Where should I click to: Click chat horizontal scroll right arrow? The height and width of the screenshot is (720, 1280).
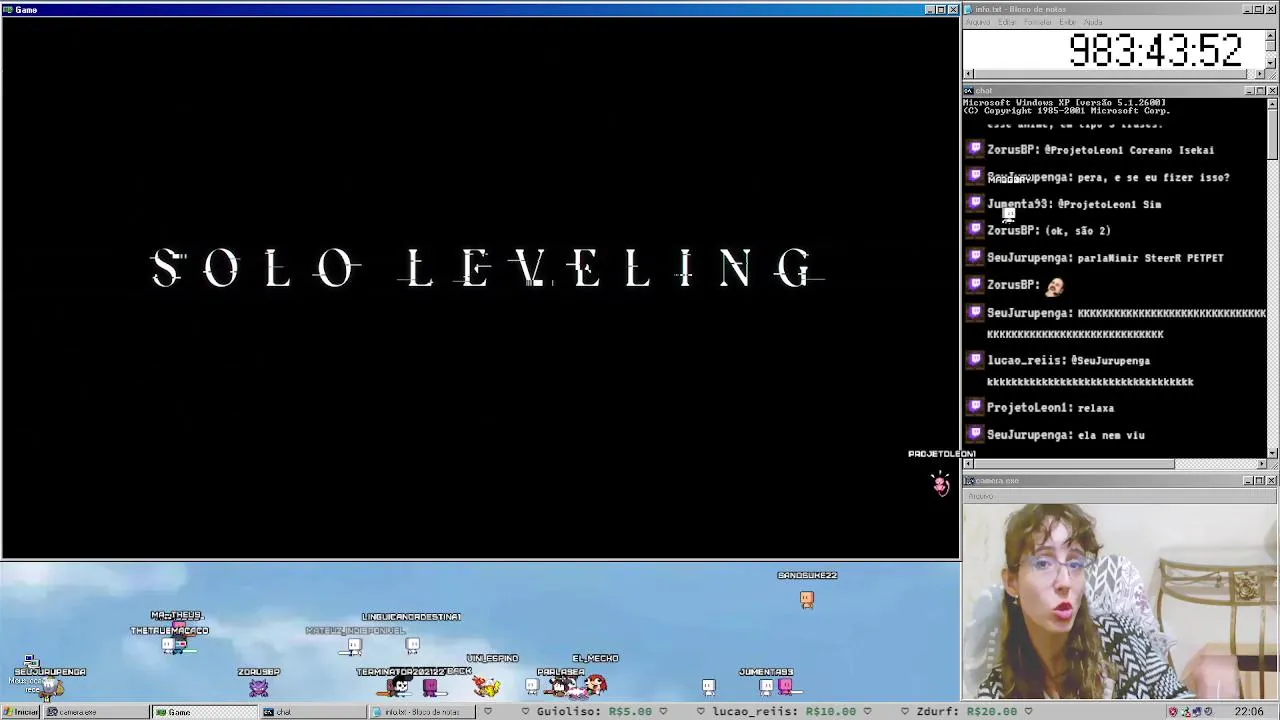(x=1260, y=464)
